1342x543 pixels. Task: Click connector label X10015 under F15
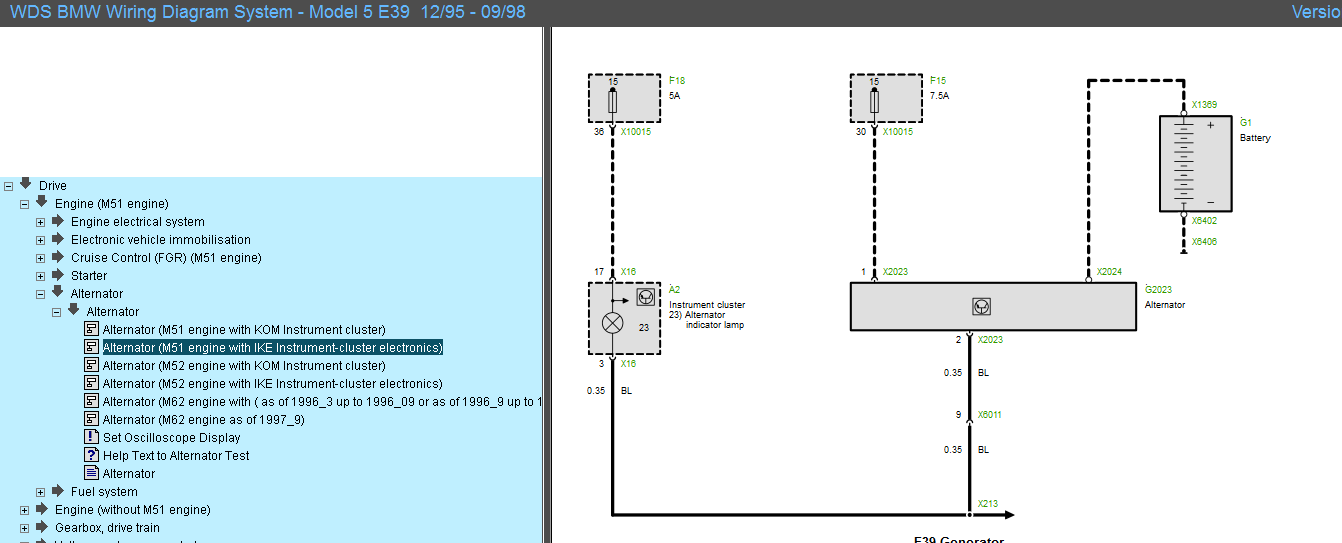(x=897, y=131)
